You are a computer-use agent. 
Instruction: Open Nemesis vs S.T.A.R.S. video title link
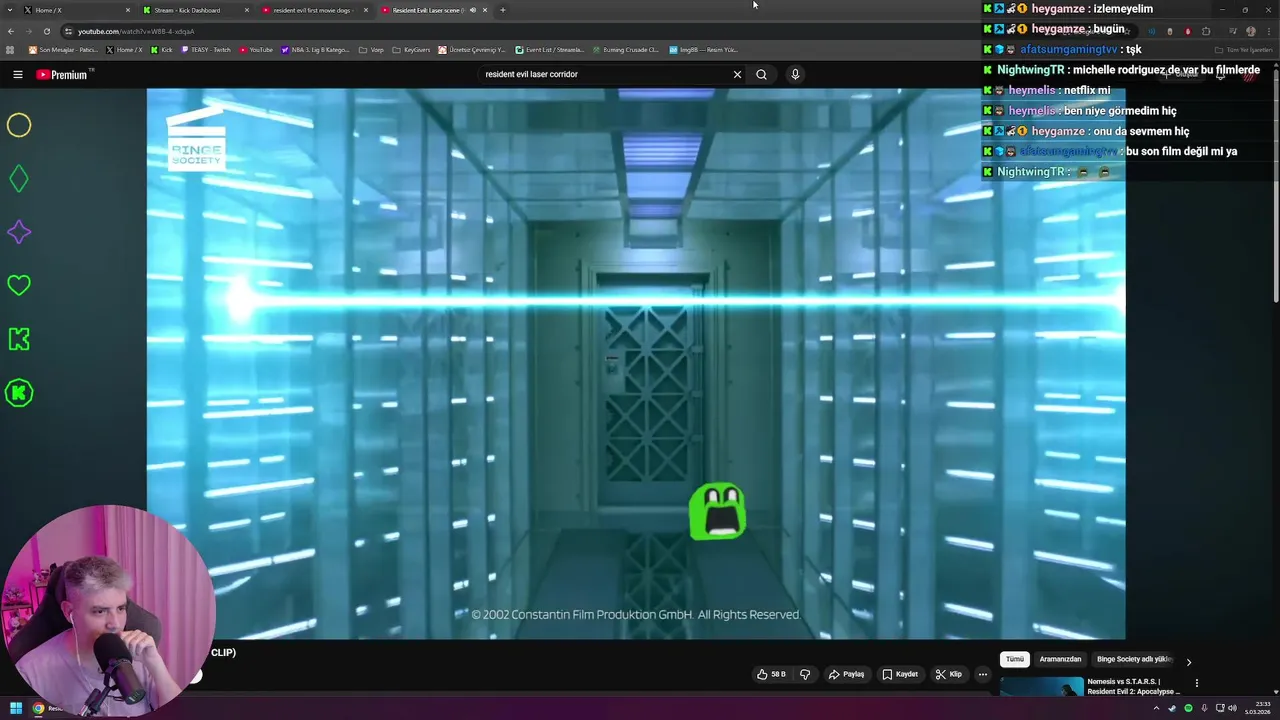1133,686
